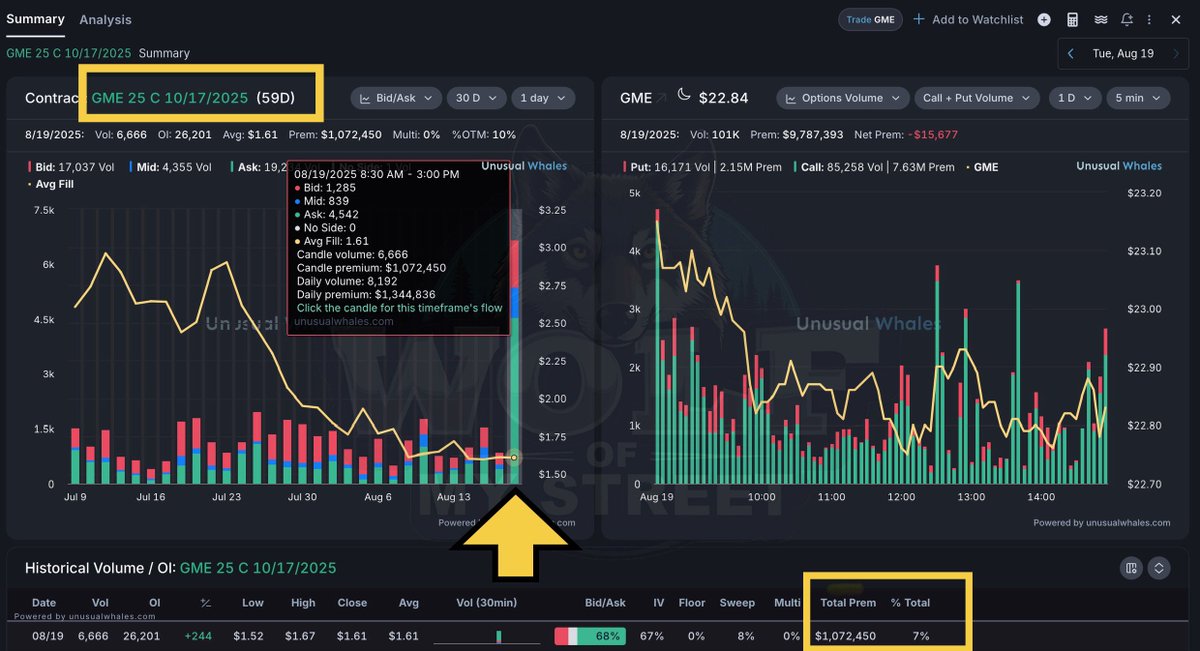Viewport: 1200px width, 651px height.
Task: Open the 30 D range dropdown
Action: tap(476, 98)
